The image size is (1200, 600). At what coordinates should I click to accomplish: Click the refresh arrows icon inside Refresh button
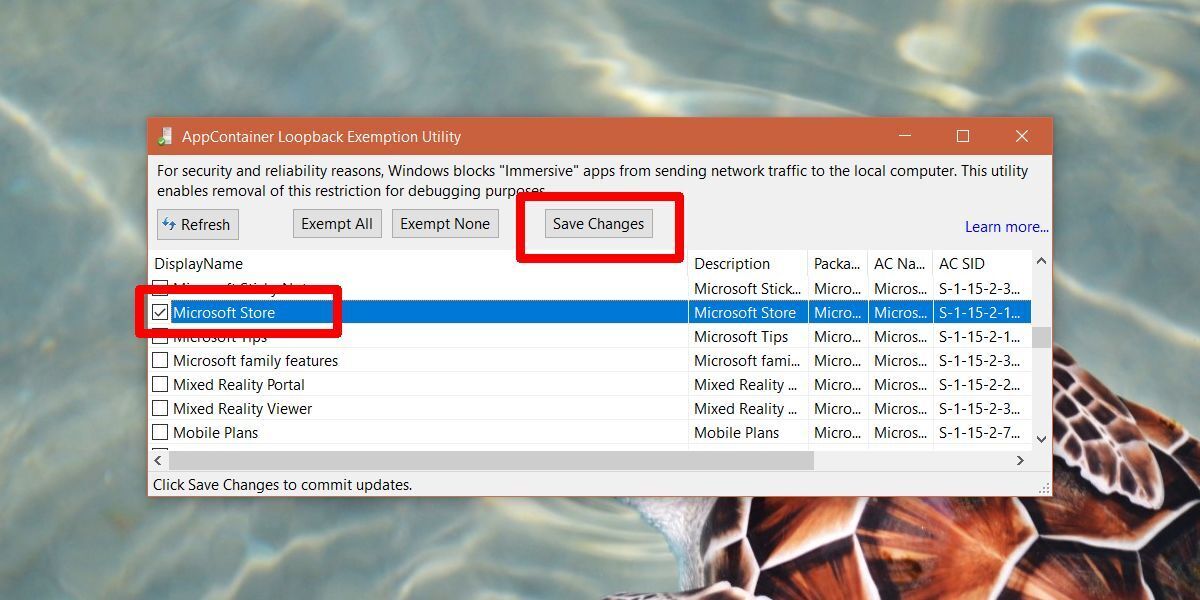point(168,224)
